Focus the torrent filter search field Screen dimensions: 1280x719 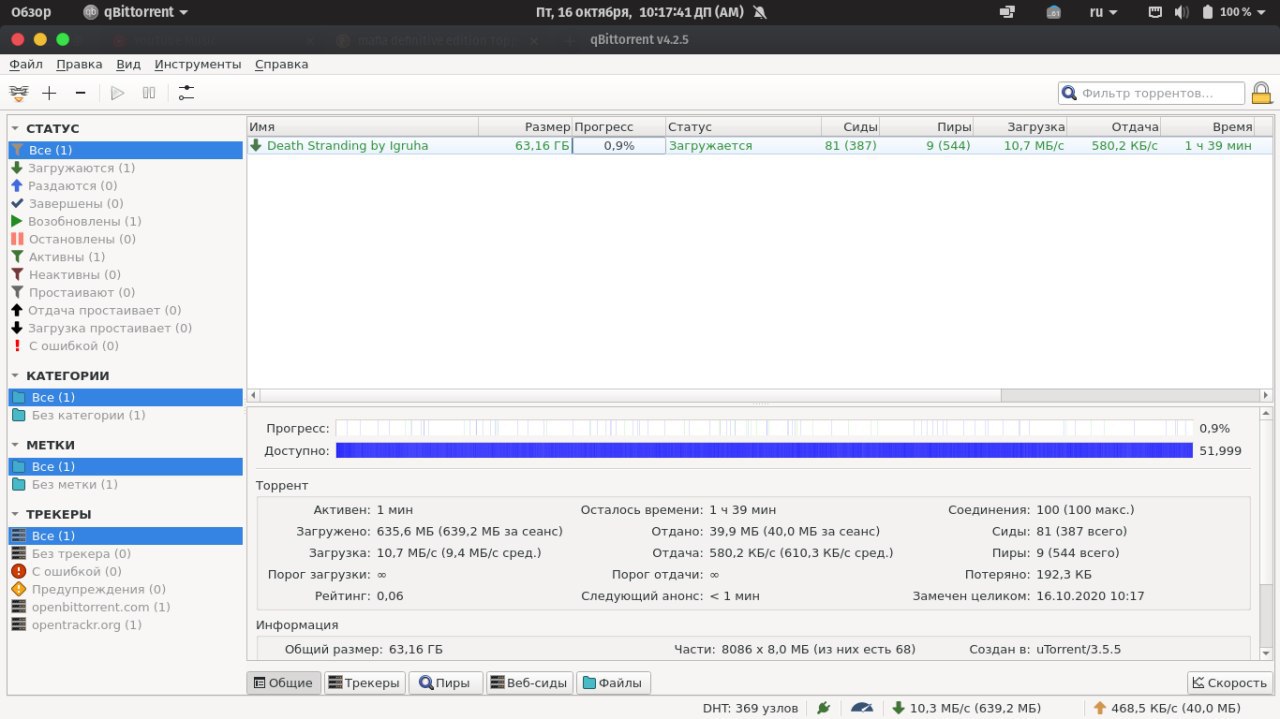(1152, 93)
